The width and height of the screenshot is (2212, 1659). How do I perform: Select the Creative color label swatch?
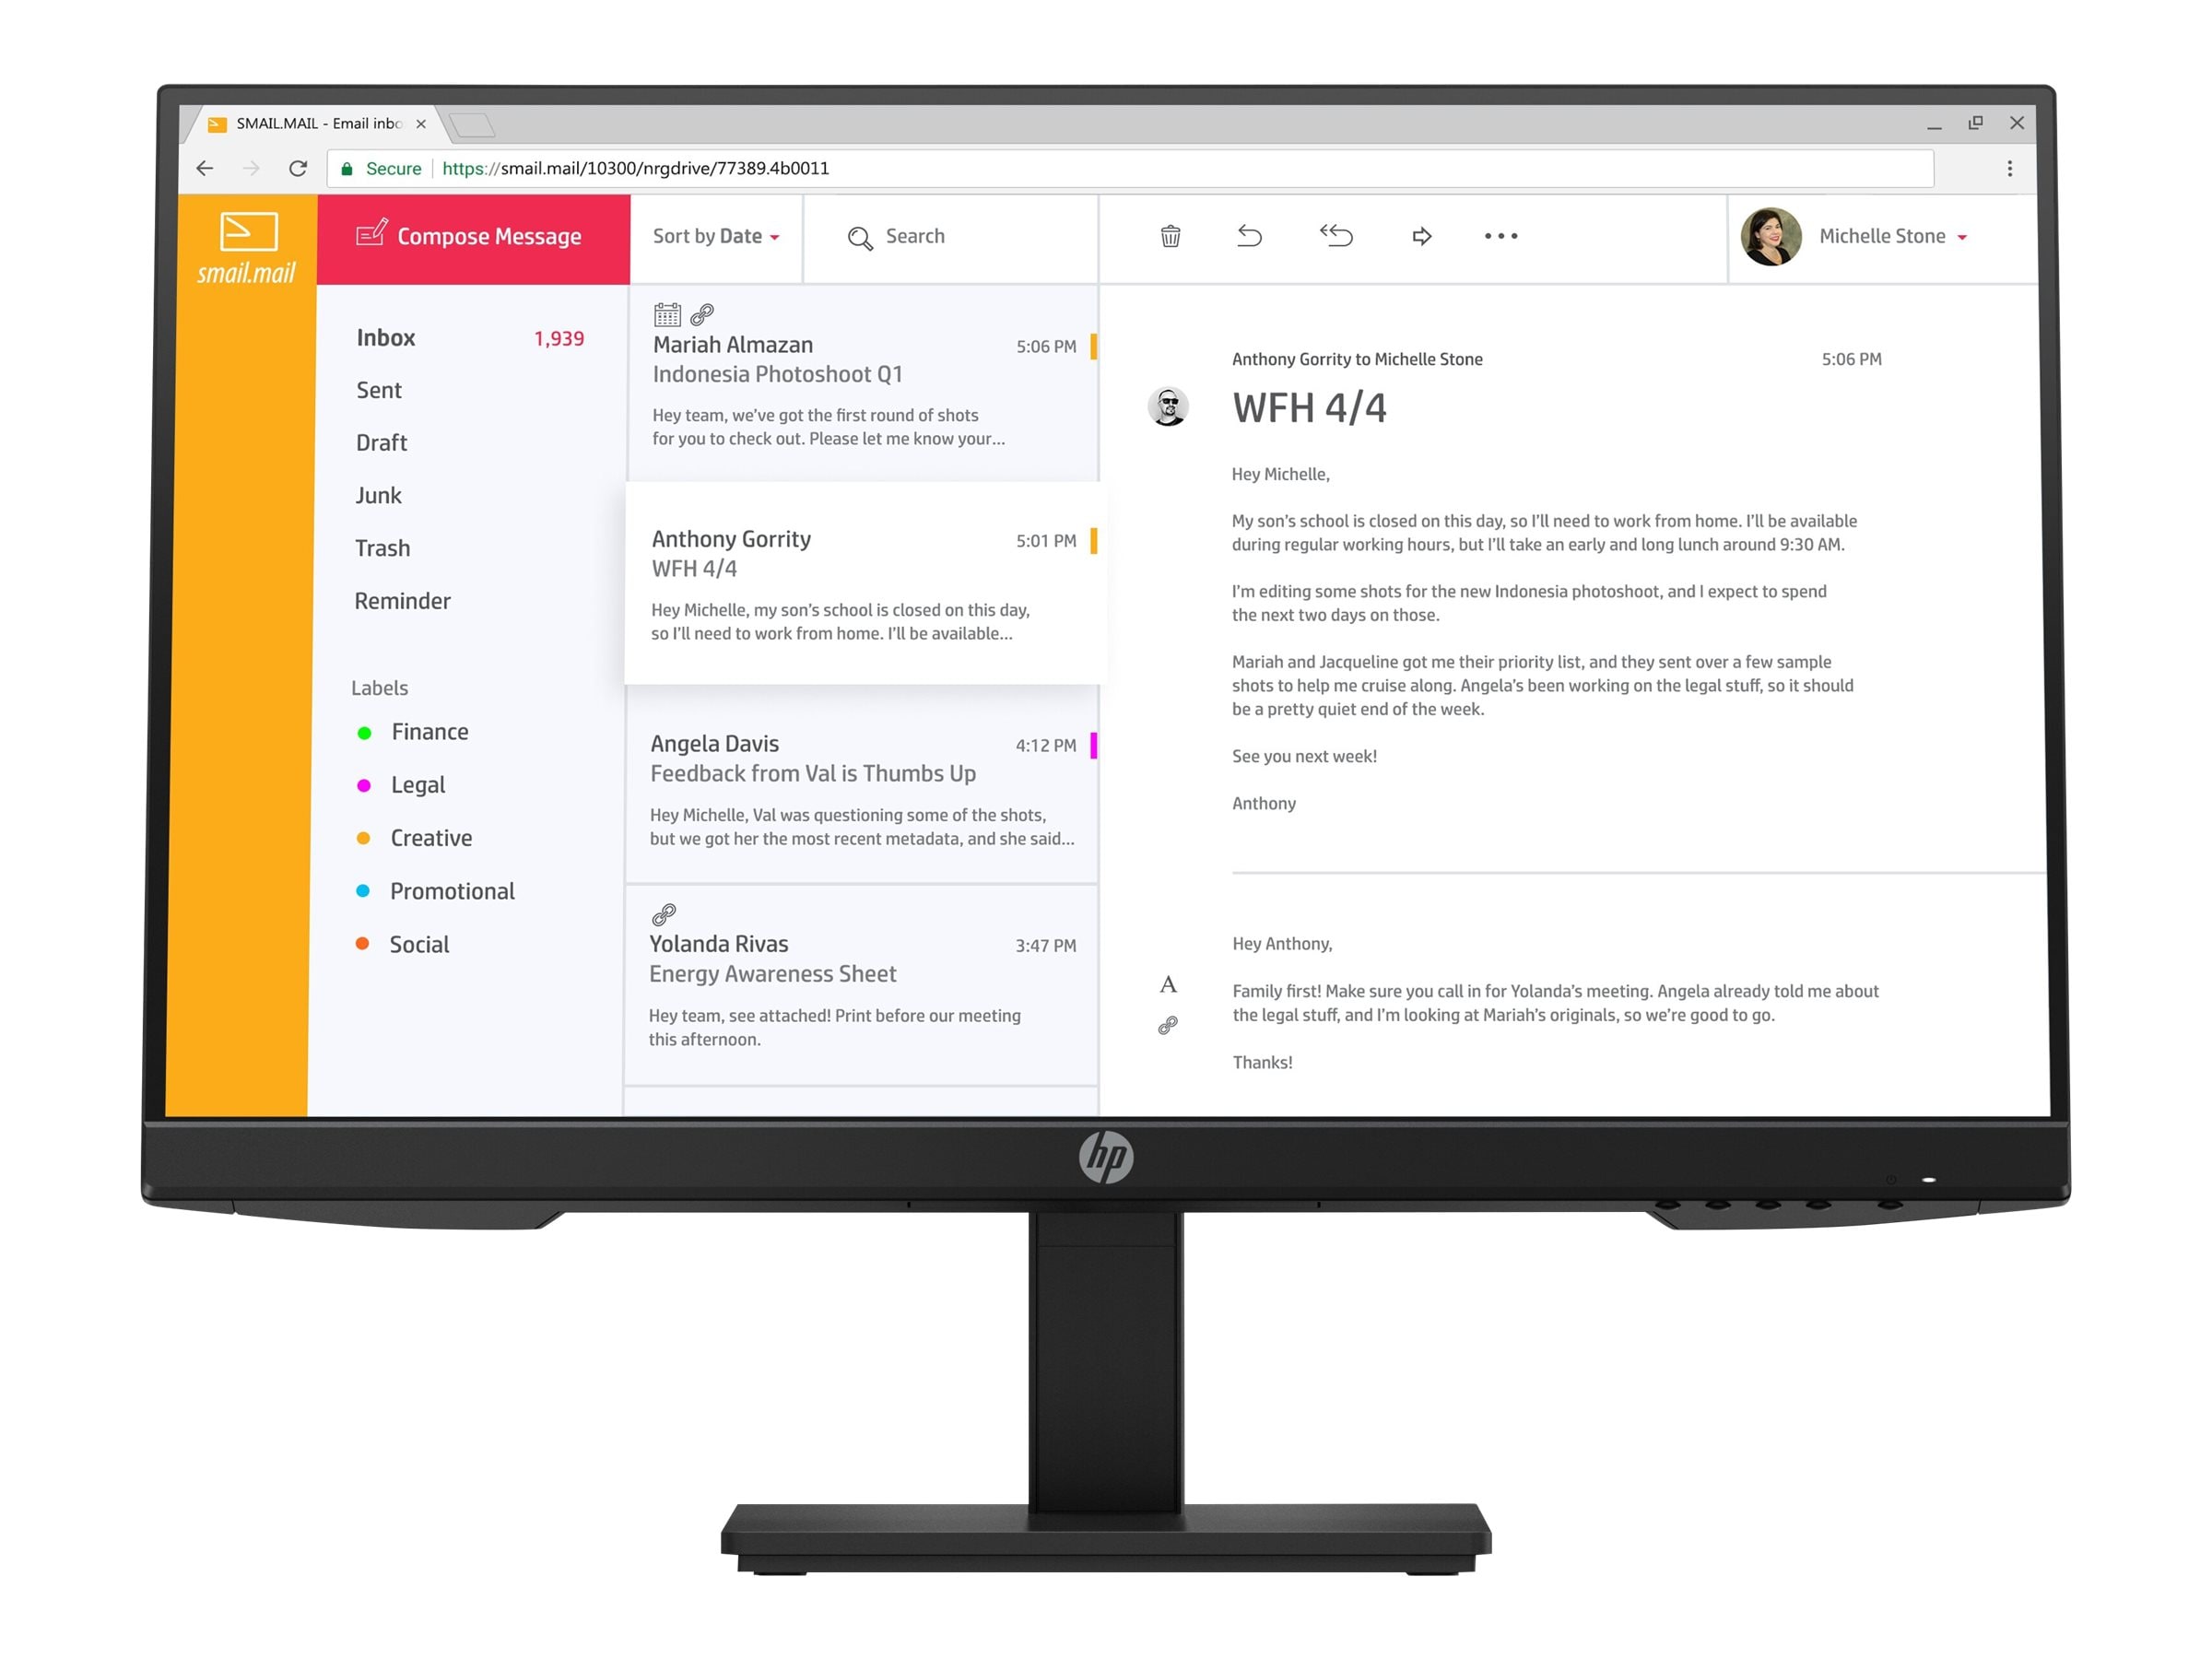click(x=364, y=837)
